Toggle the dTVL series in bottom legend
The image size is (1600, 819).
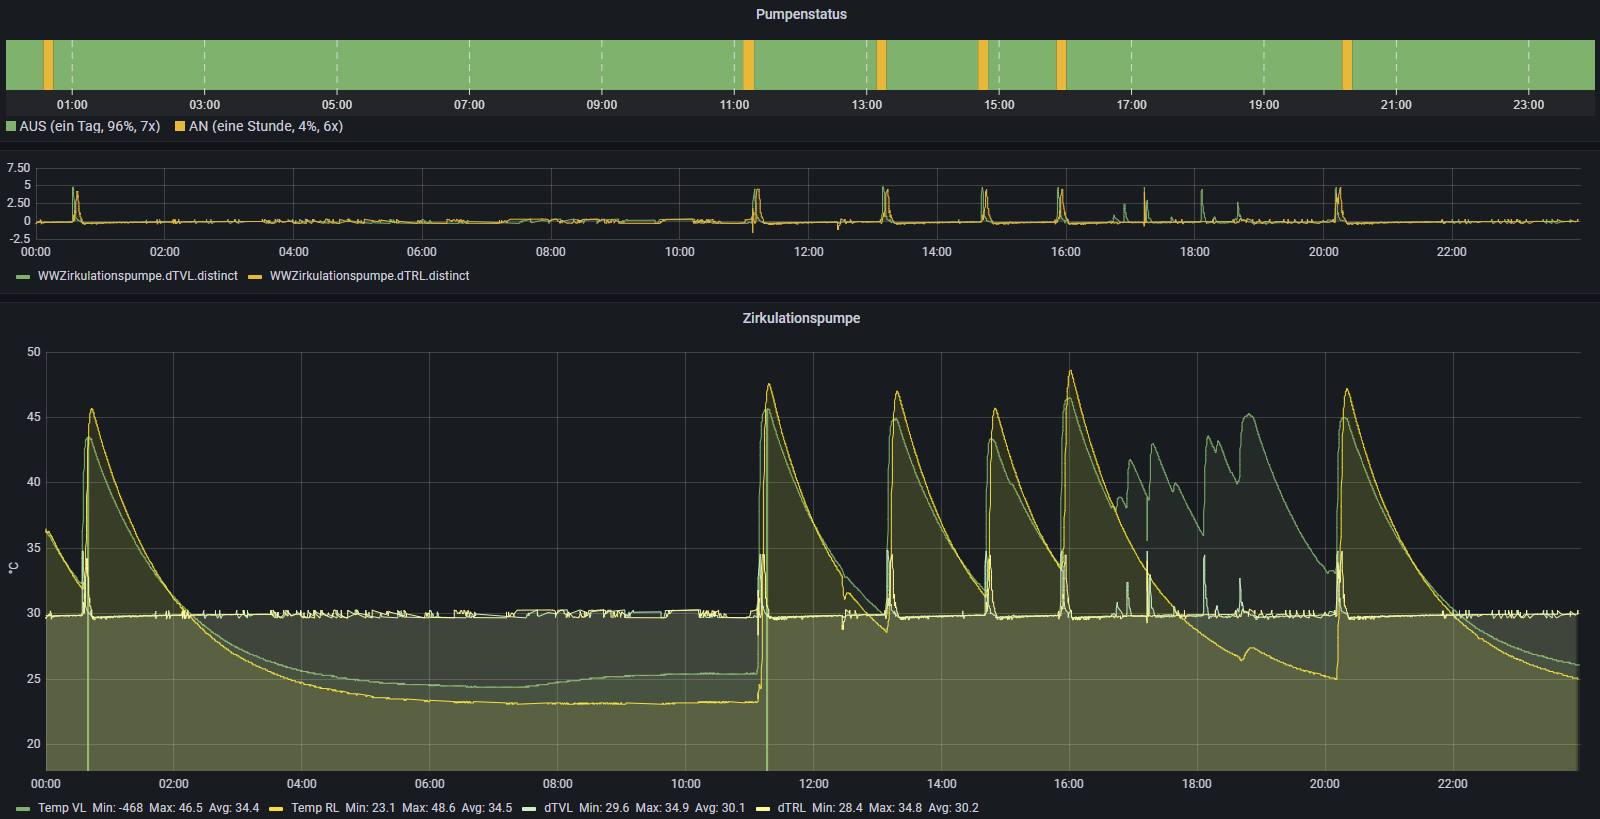coord(558,808)
